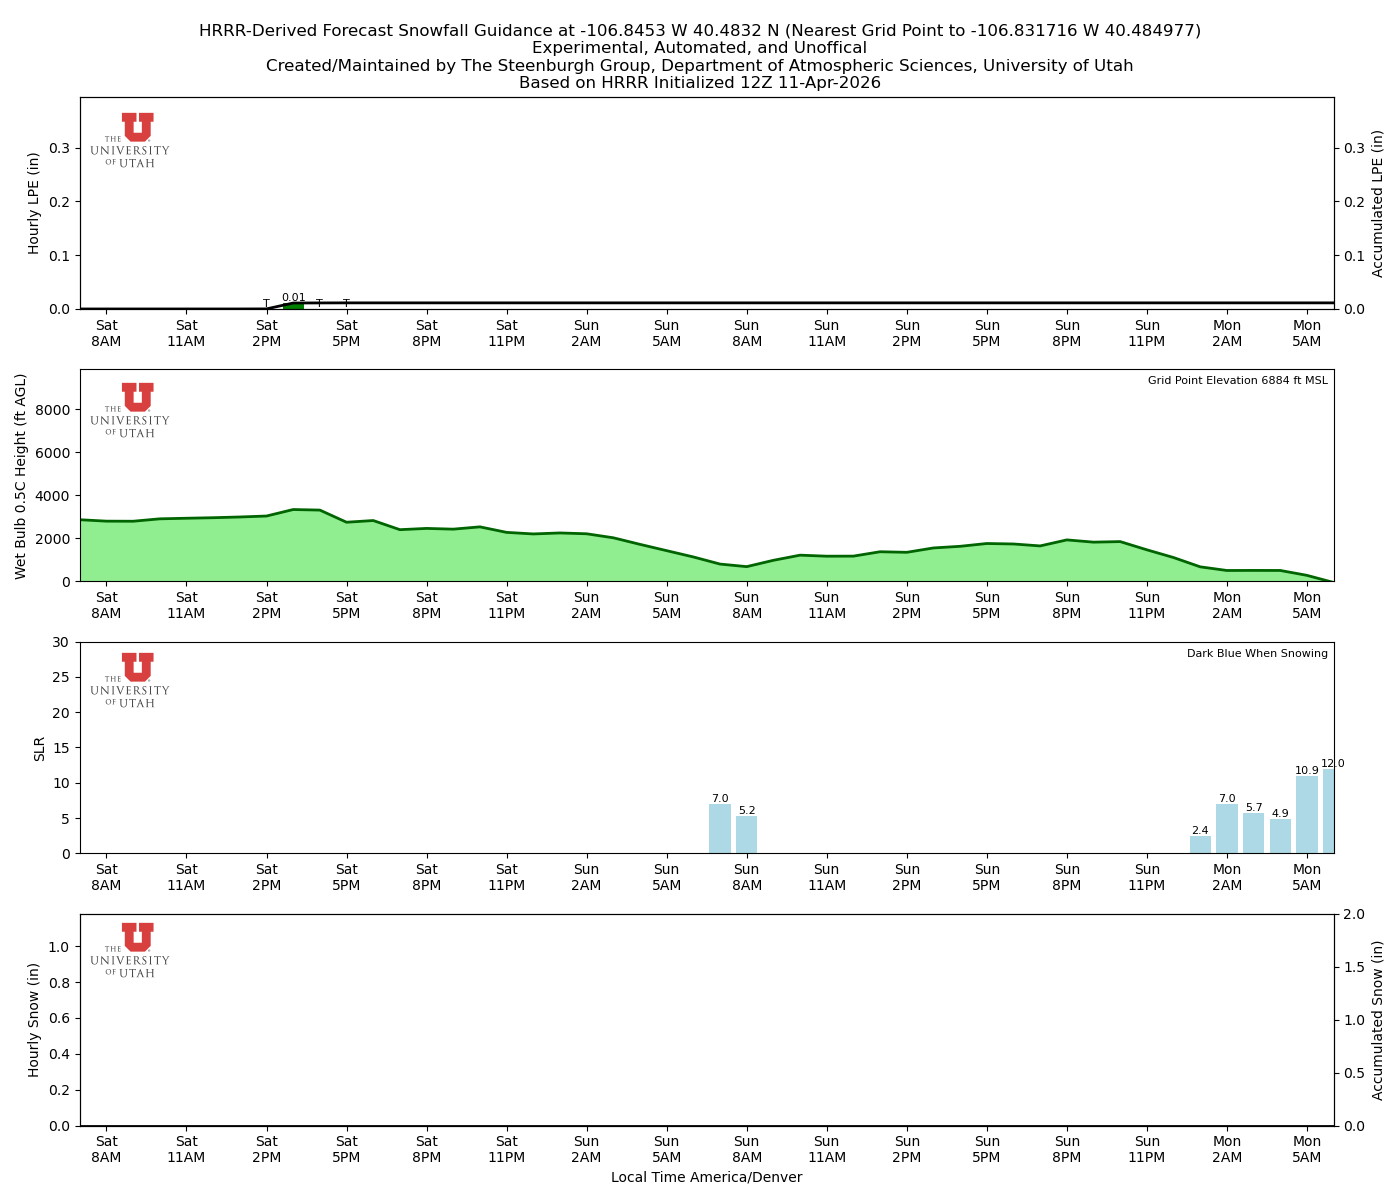
Task: Click the SLR bar labeled 4.9
Action: coord(1280,836)
